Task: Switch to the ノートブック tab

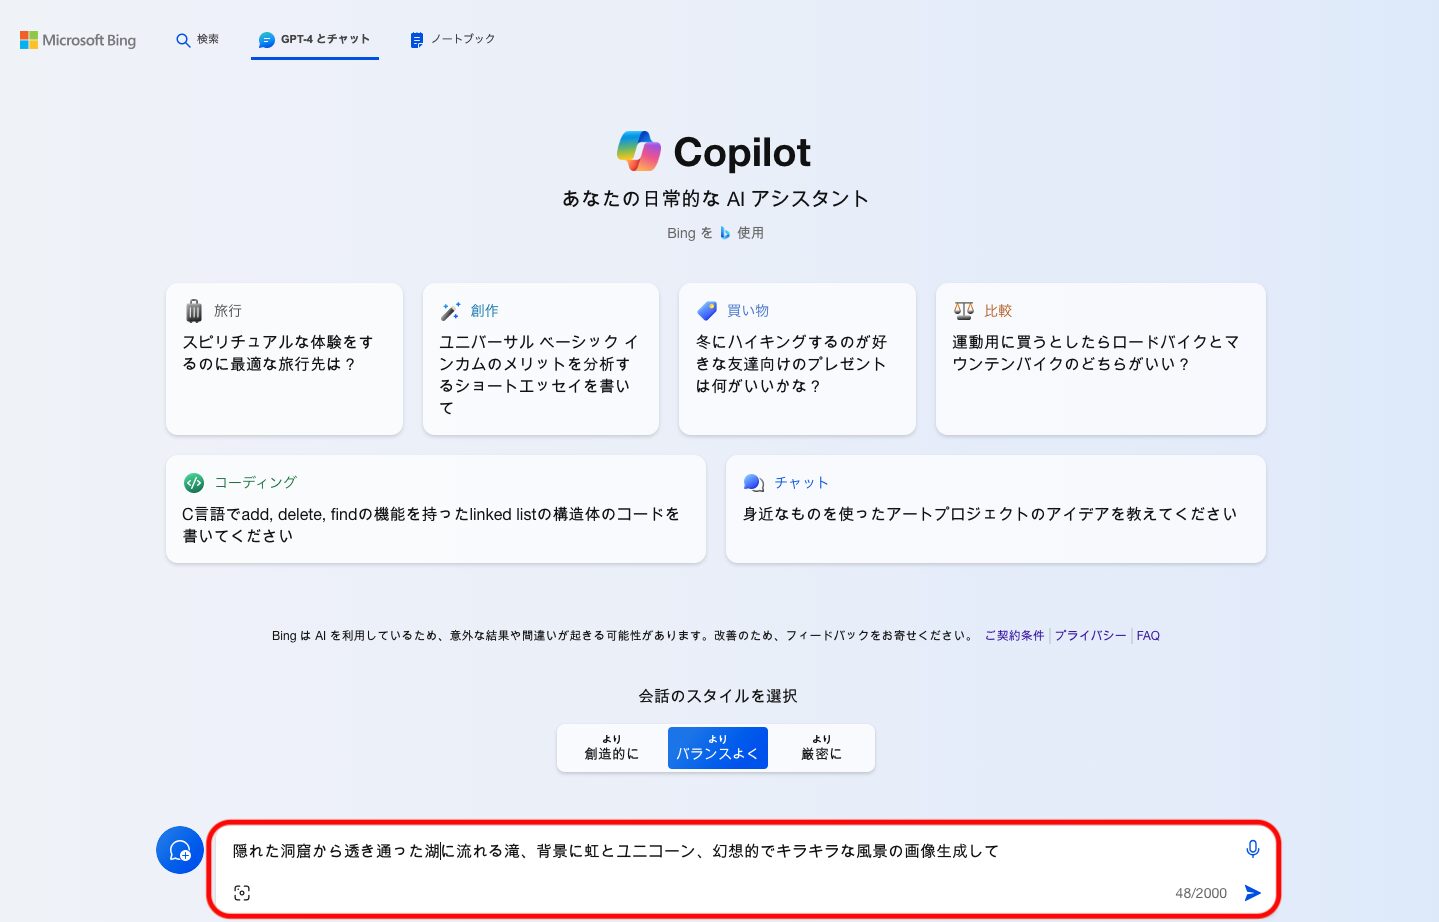Action: [452, 40]
